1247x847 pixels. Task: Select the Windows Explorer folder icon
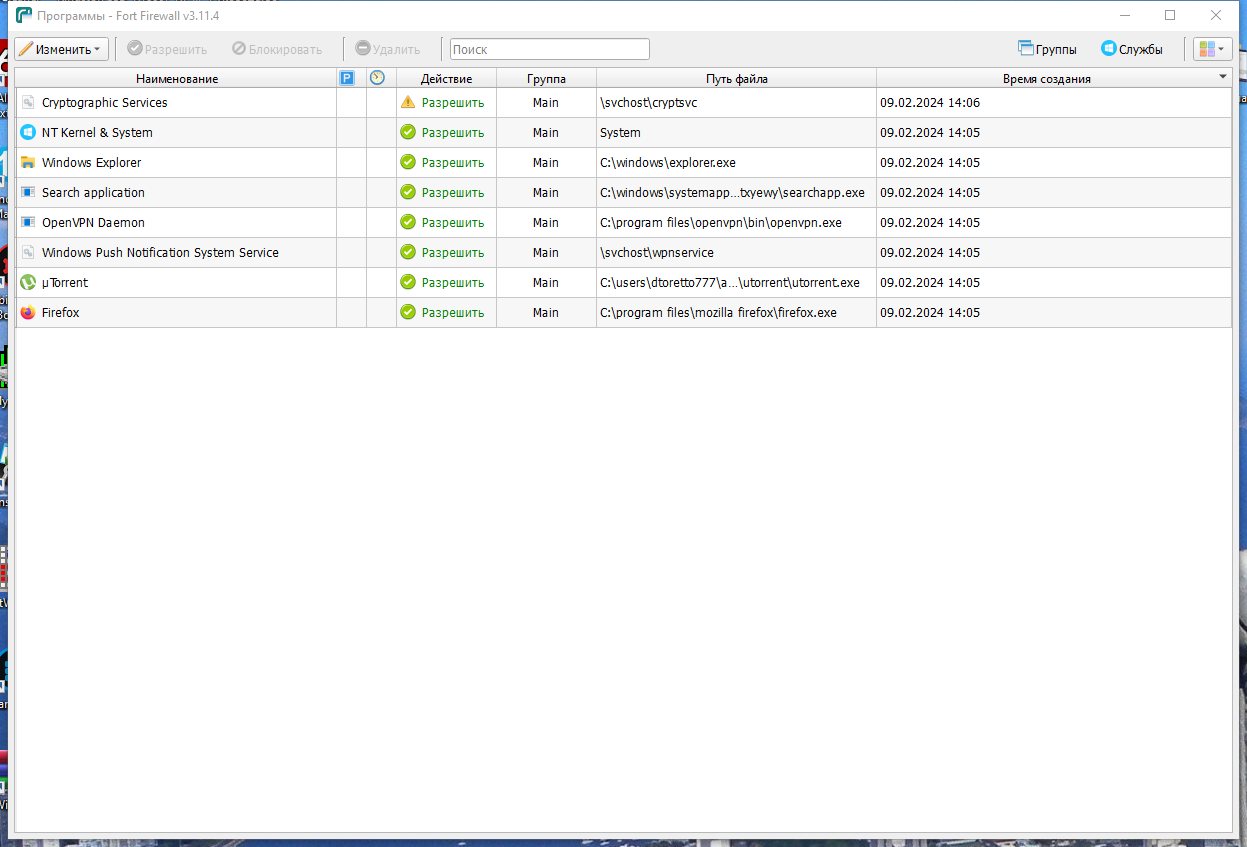tap(28, 163)
